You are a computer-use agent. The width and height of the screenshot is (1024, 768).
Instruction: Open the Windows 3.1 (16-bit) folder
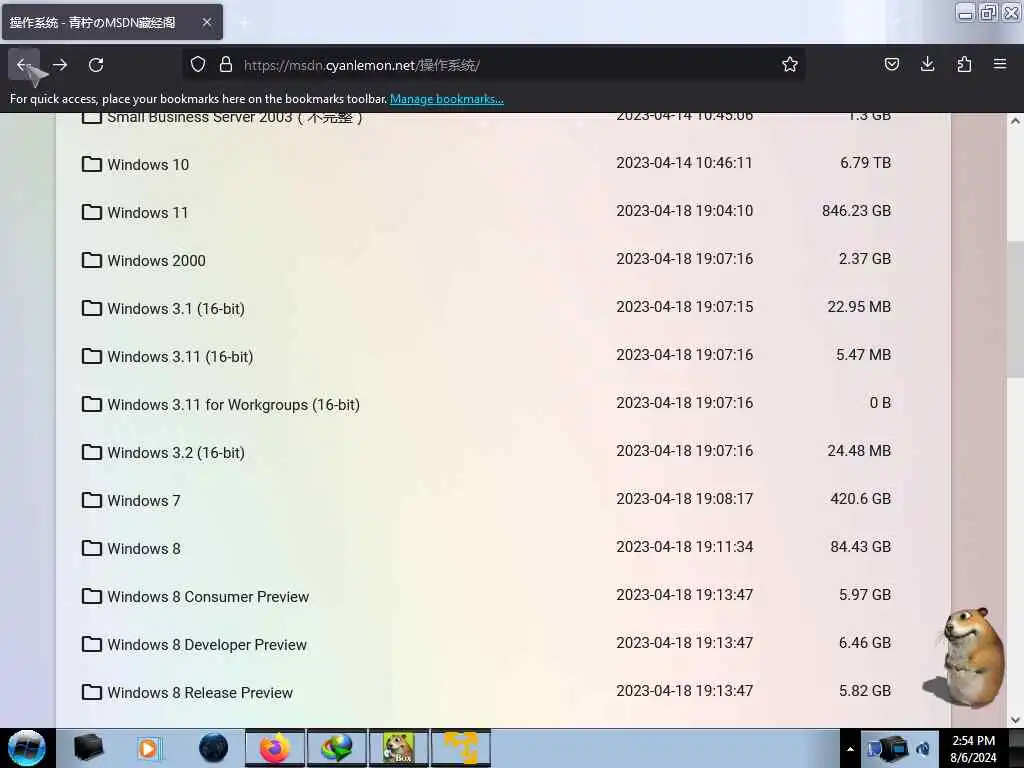[176, 309]
